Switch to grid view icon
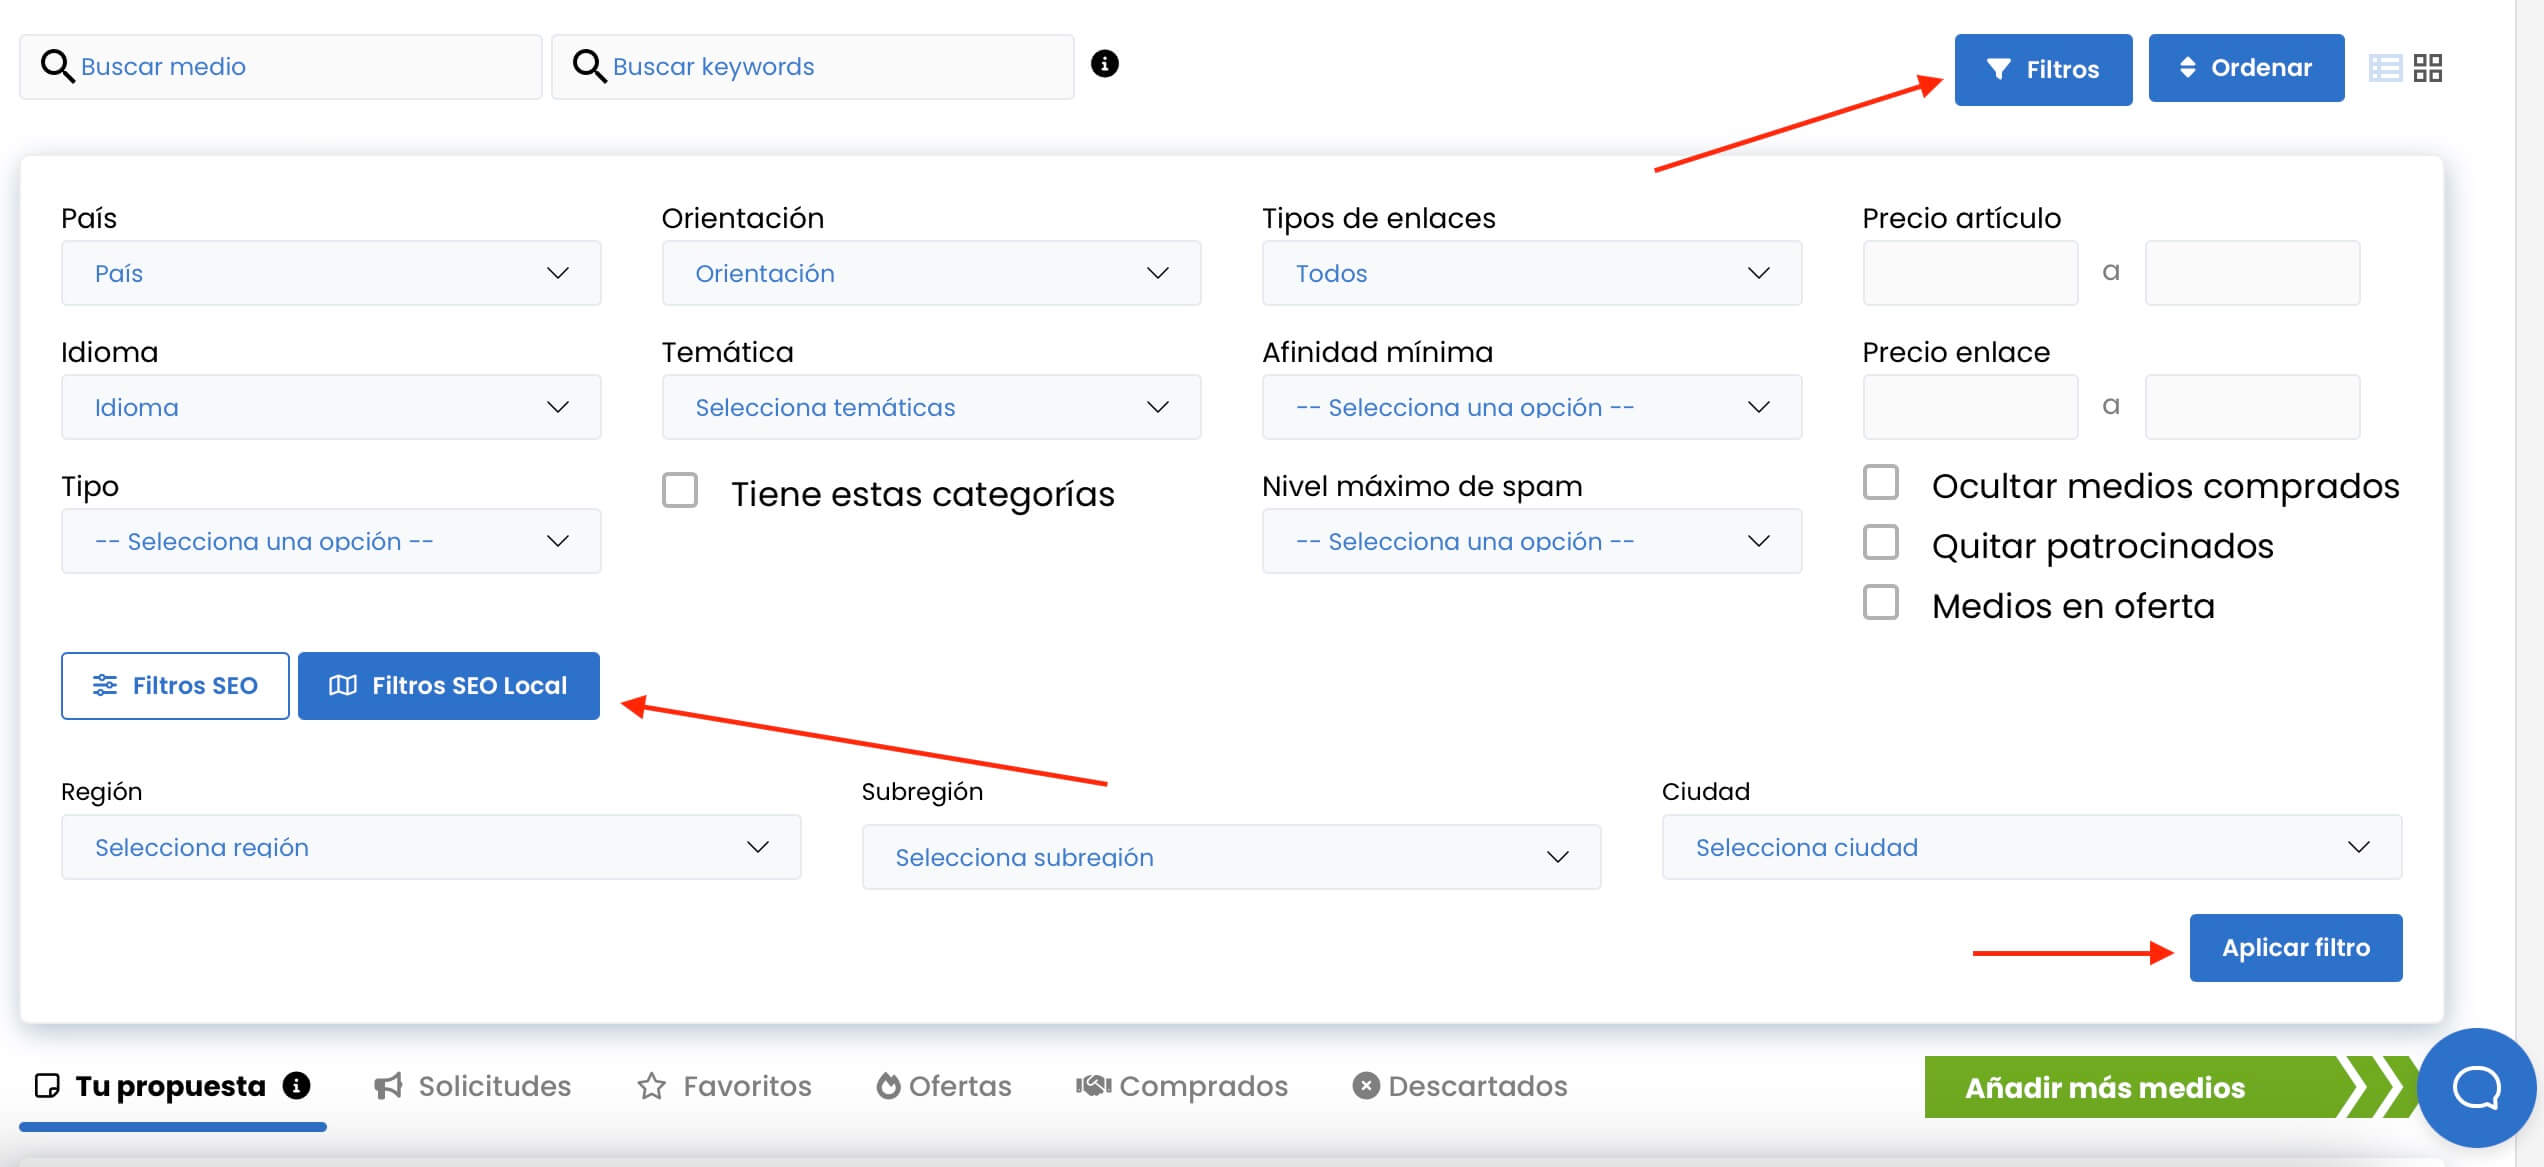This screenshot has height=1167, width=2544. pyautogui.click(x=2428, y=68)
